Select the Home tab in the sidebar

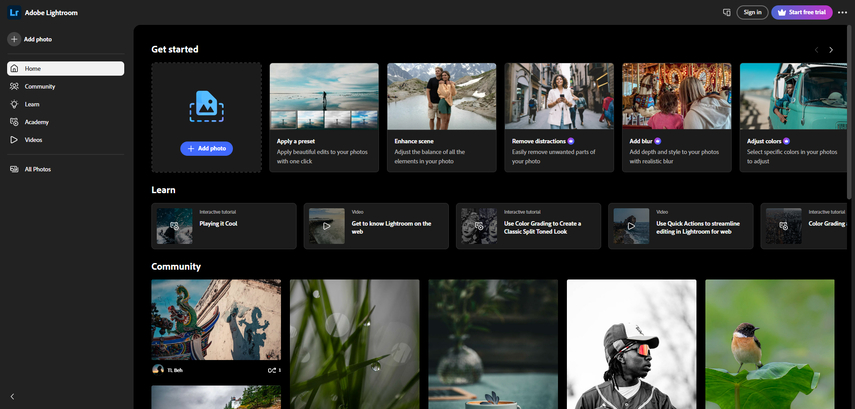tap(65, 68)
